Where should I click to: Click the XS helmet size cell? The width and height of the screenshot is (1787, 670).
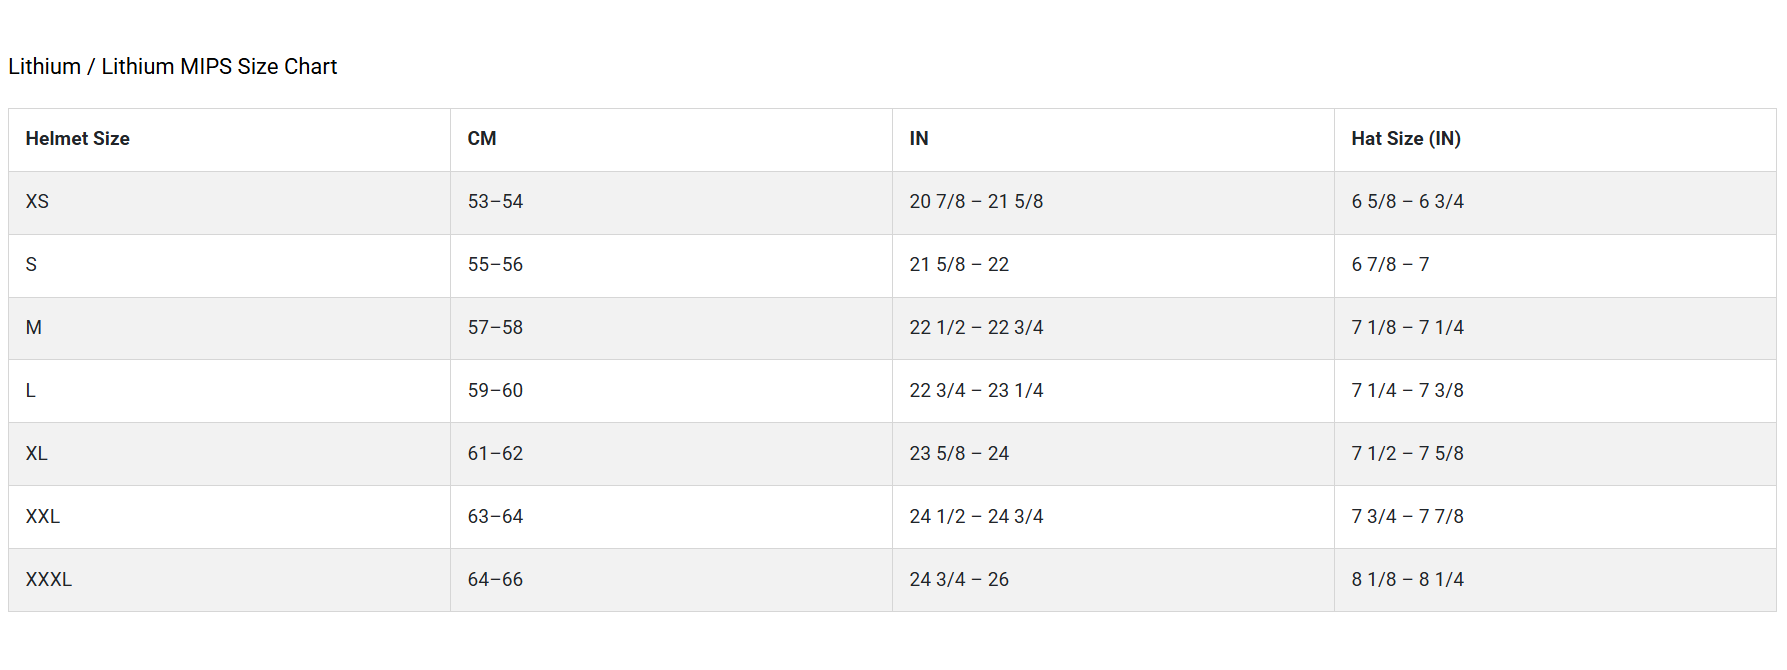coord(38,202)
